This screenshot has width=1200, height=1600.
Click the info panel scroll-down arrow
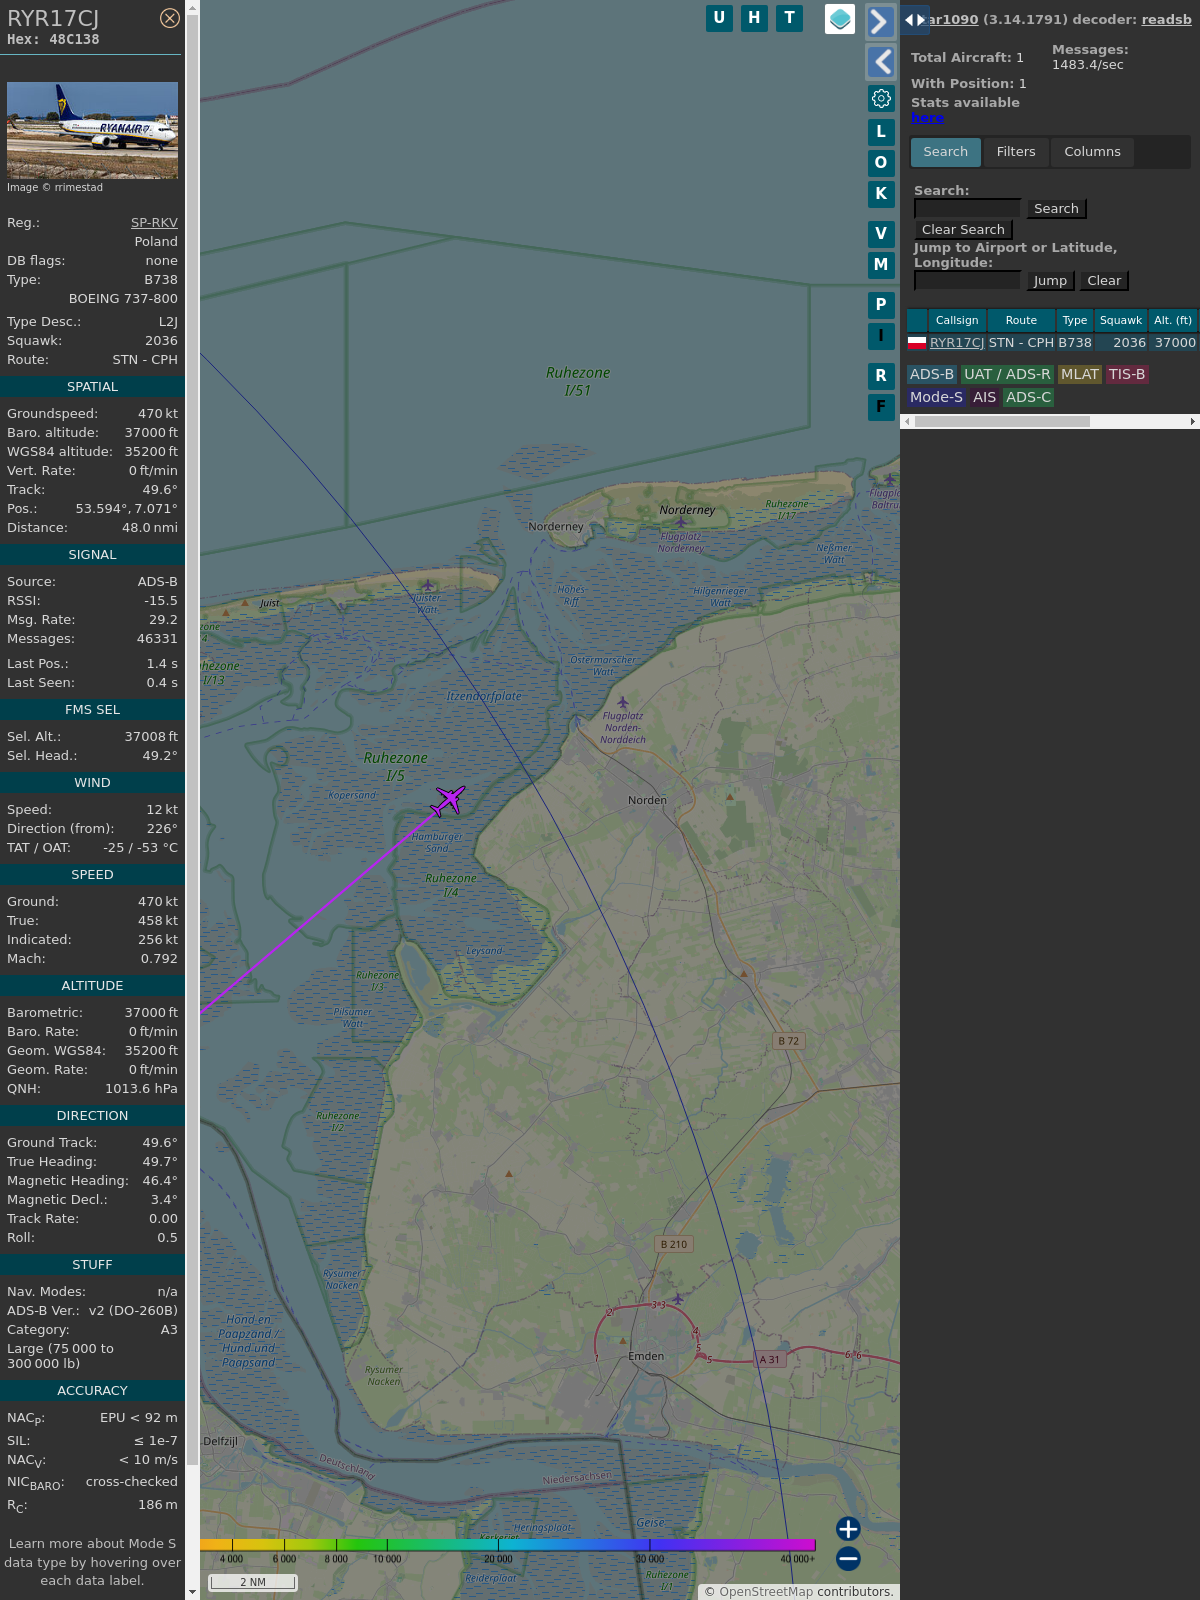point(192,1592)
